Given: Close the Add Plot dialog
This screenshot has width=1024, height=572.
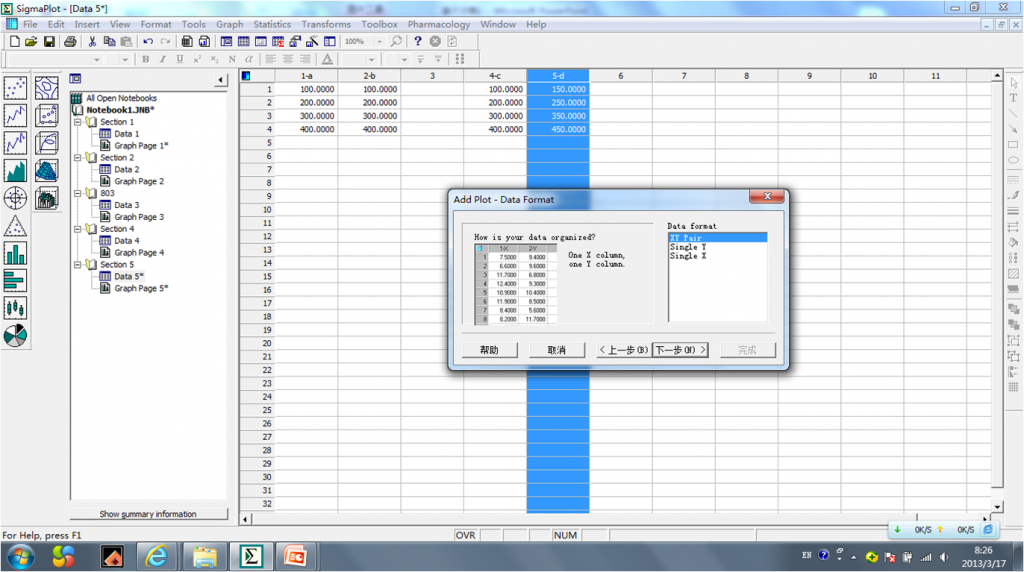Looking at the screenshot, I should 767,196.
